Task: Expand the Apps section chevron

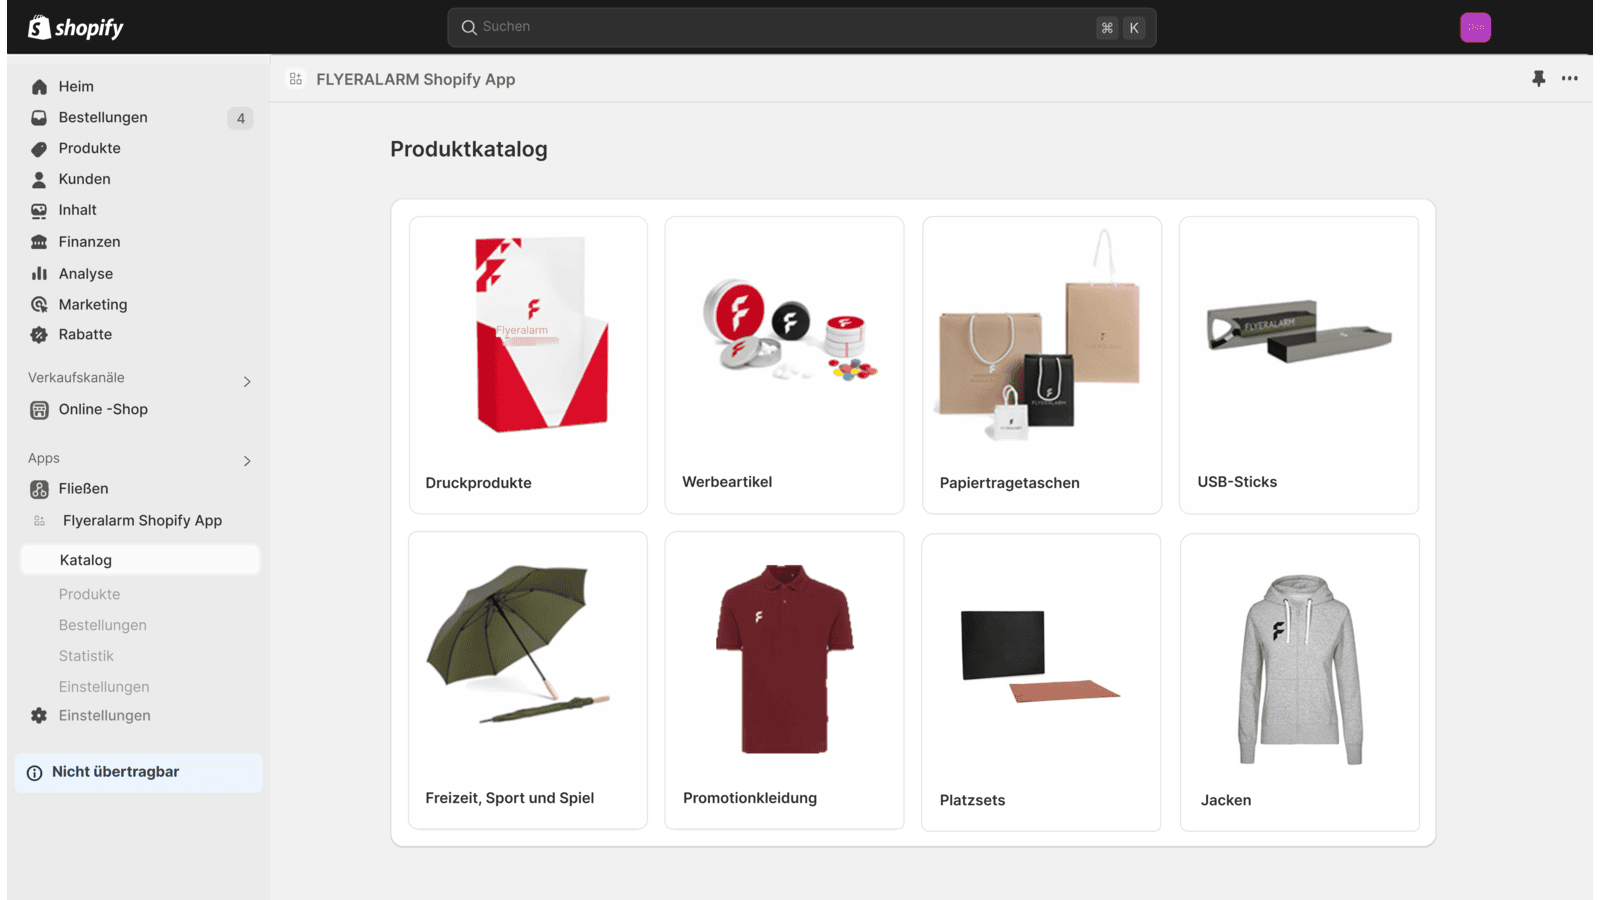Action: [x=247, y=461]
